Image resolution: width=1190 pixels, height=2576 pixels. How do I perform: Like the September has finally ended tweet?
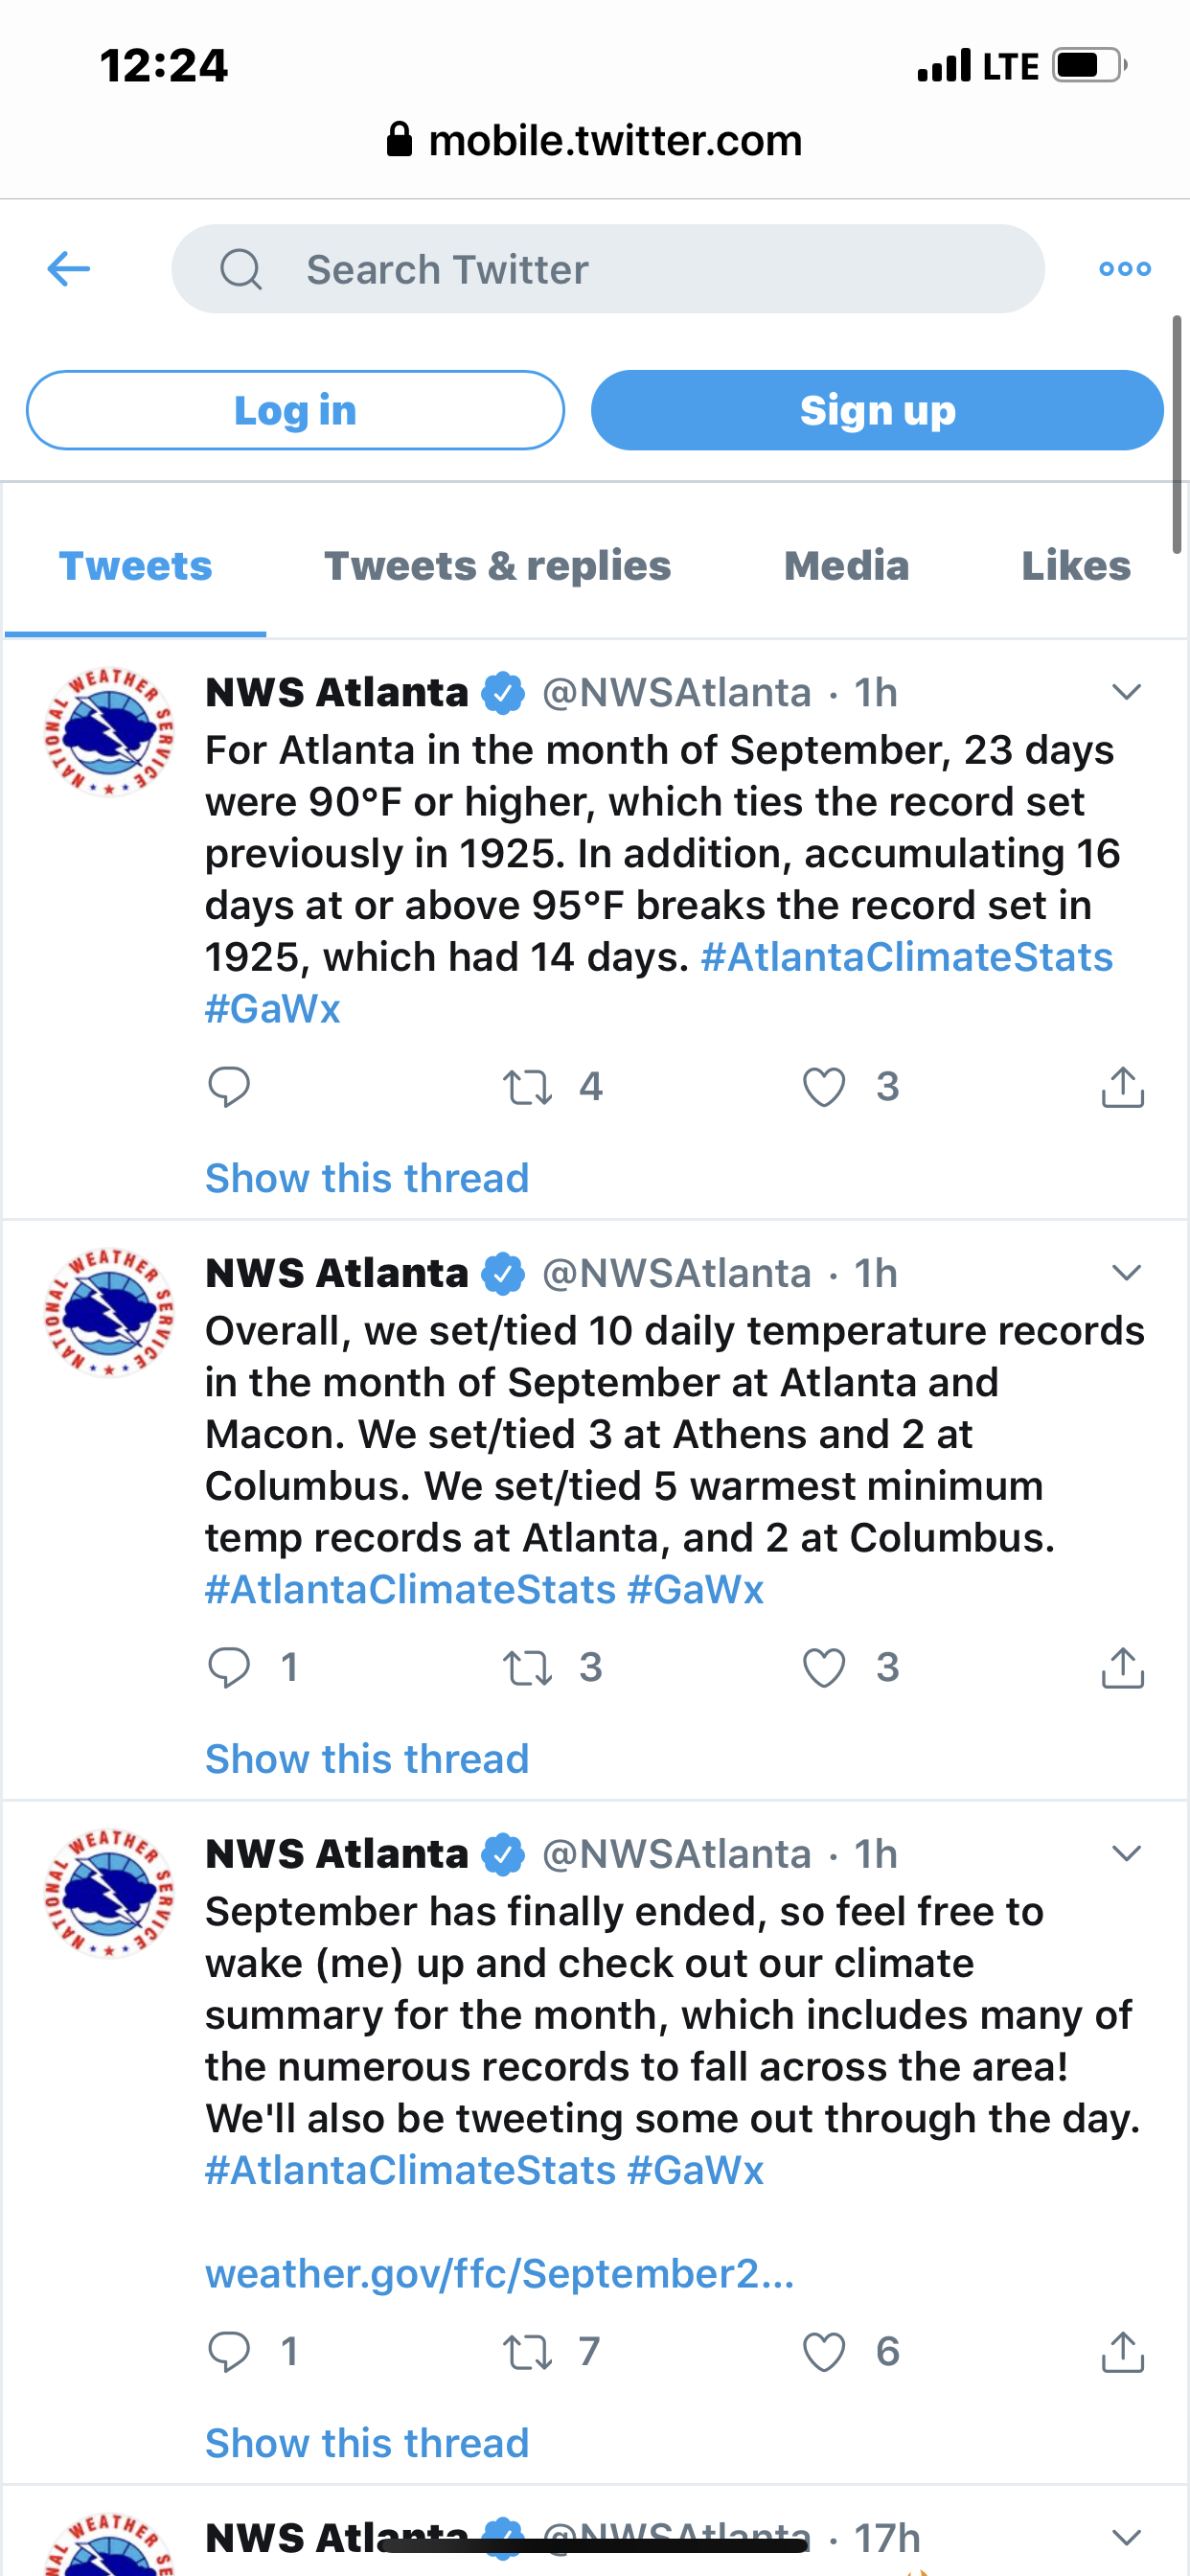pyautogui.click(x=824, y=2352)
